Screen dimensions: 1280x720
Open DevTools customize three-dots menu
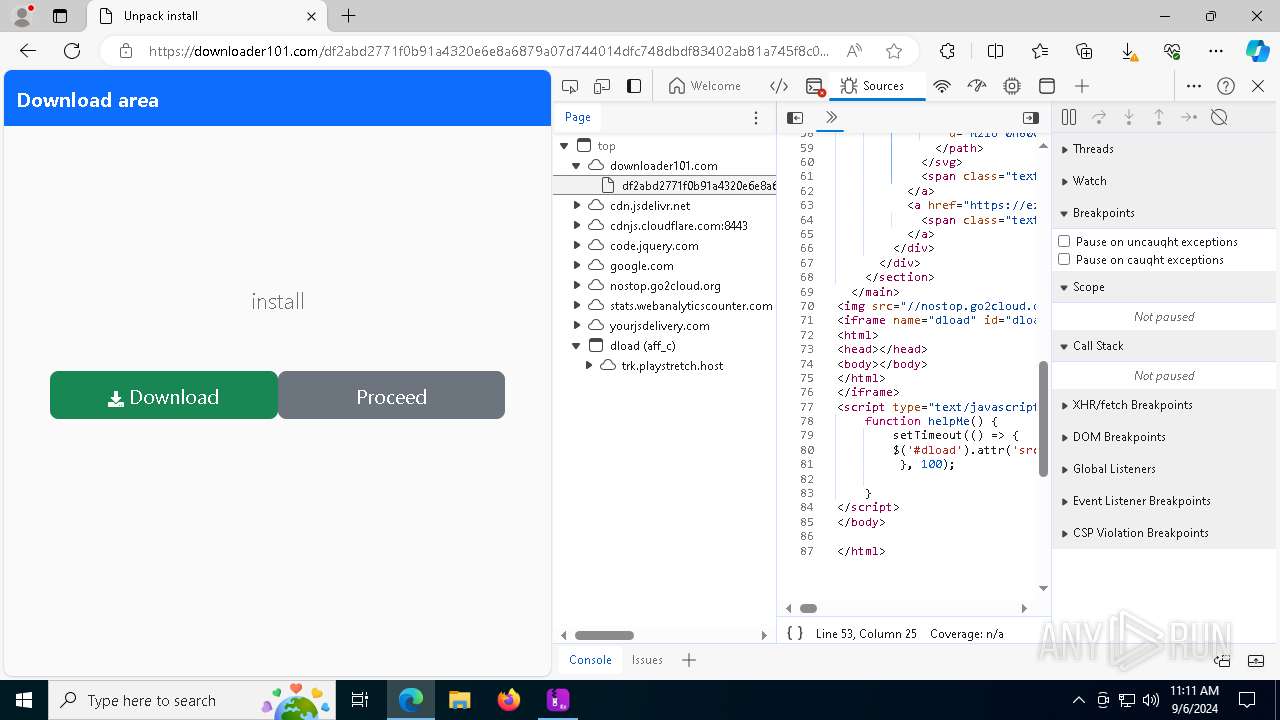[x=1194, y=86]
